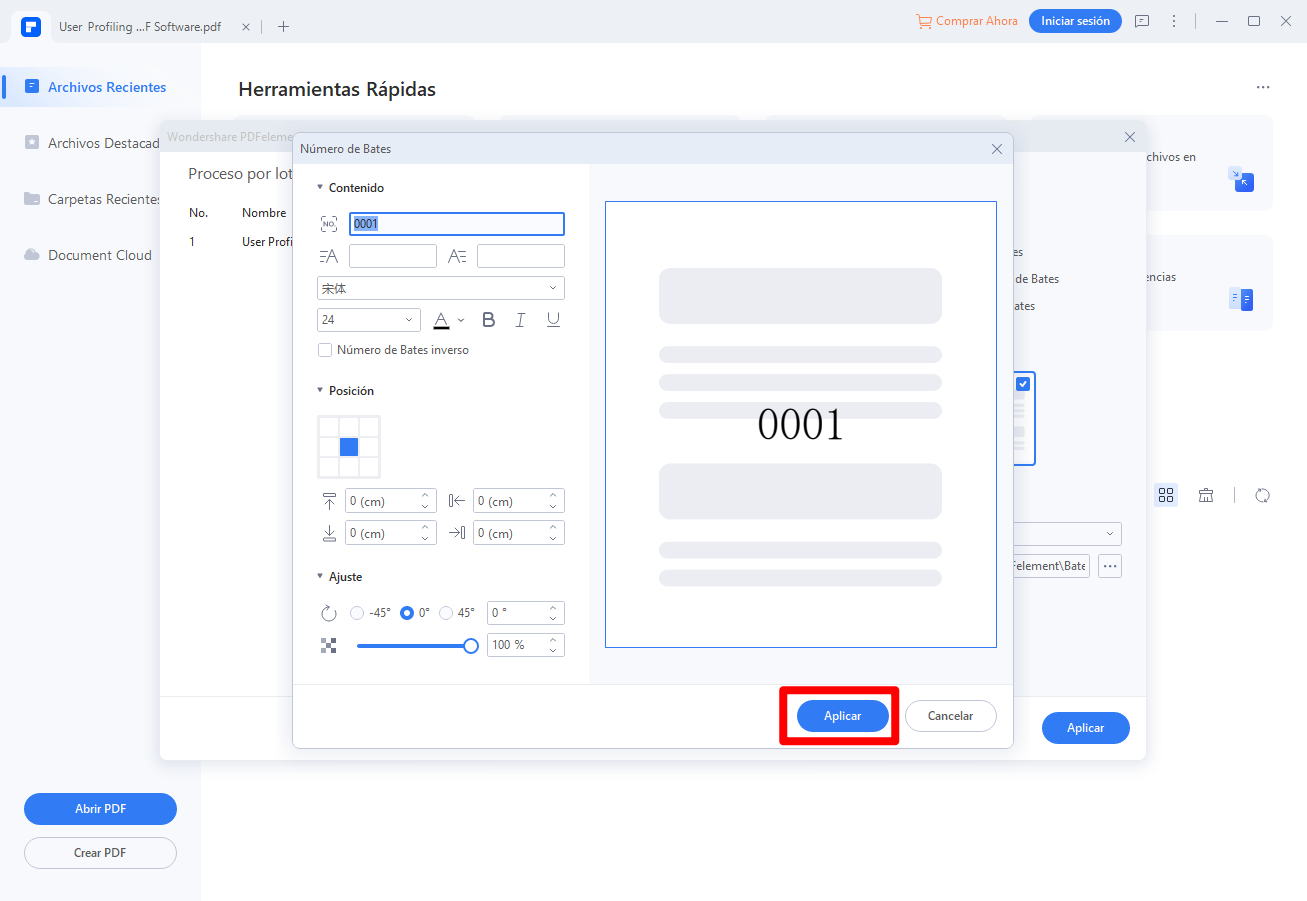Collapse the Ajuste section
1307x901 pixels.
pyautogui.click(x=320, y=577)
